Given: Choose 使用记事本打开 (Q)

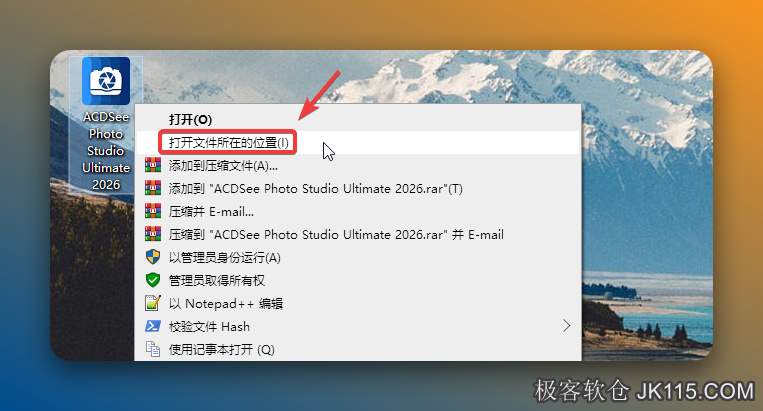Looking at the screenshot, I should (358, 349).
